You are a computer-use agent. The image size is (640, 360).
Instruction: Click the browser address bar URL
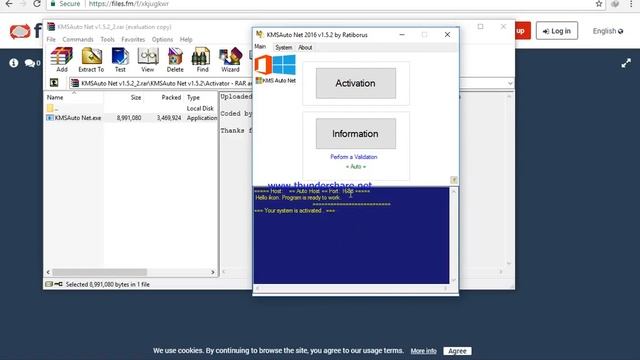[x=129, y=4]
